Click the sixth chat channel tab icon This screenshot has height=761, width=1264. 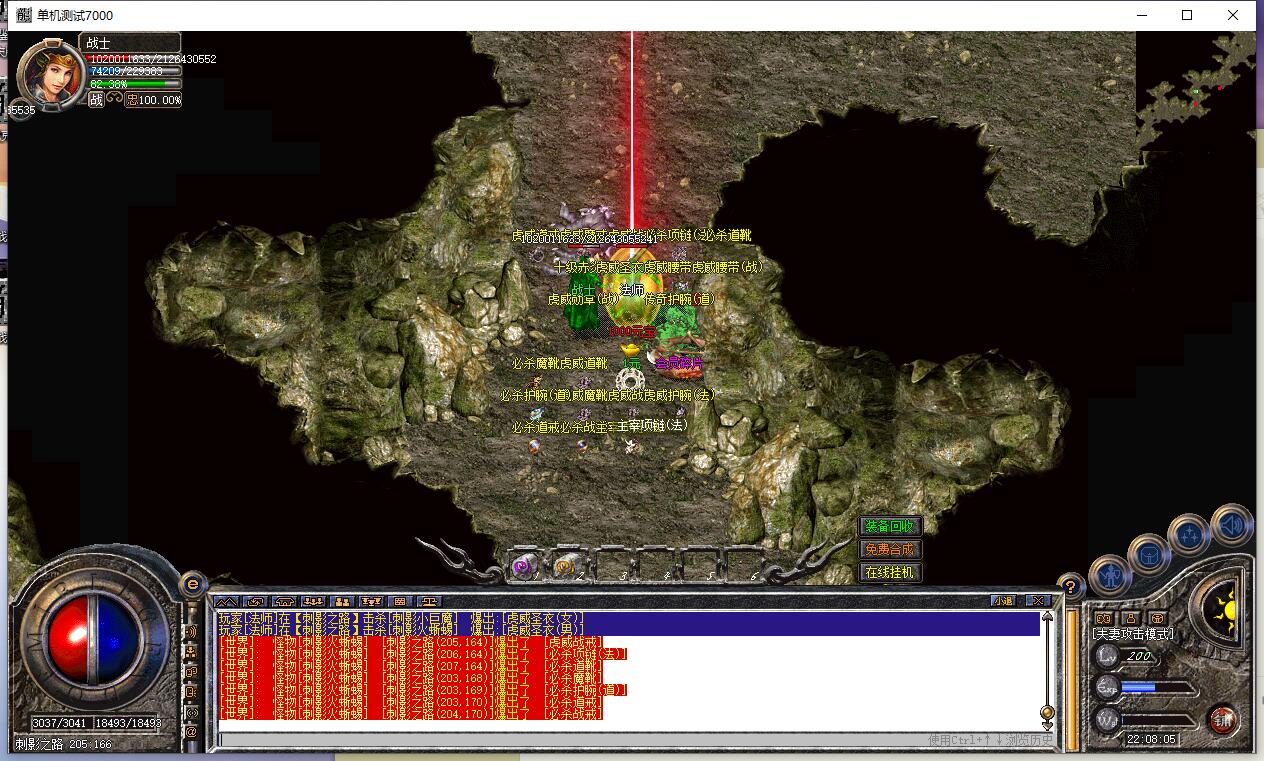coord(372,601)
